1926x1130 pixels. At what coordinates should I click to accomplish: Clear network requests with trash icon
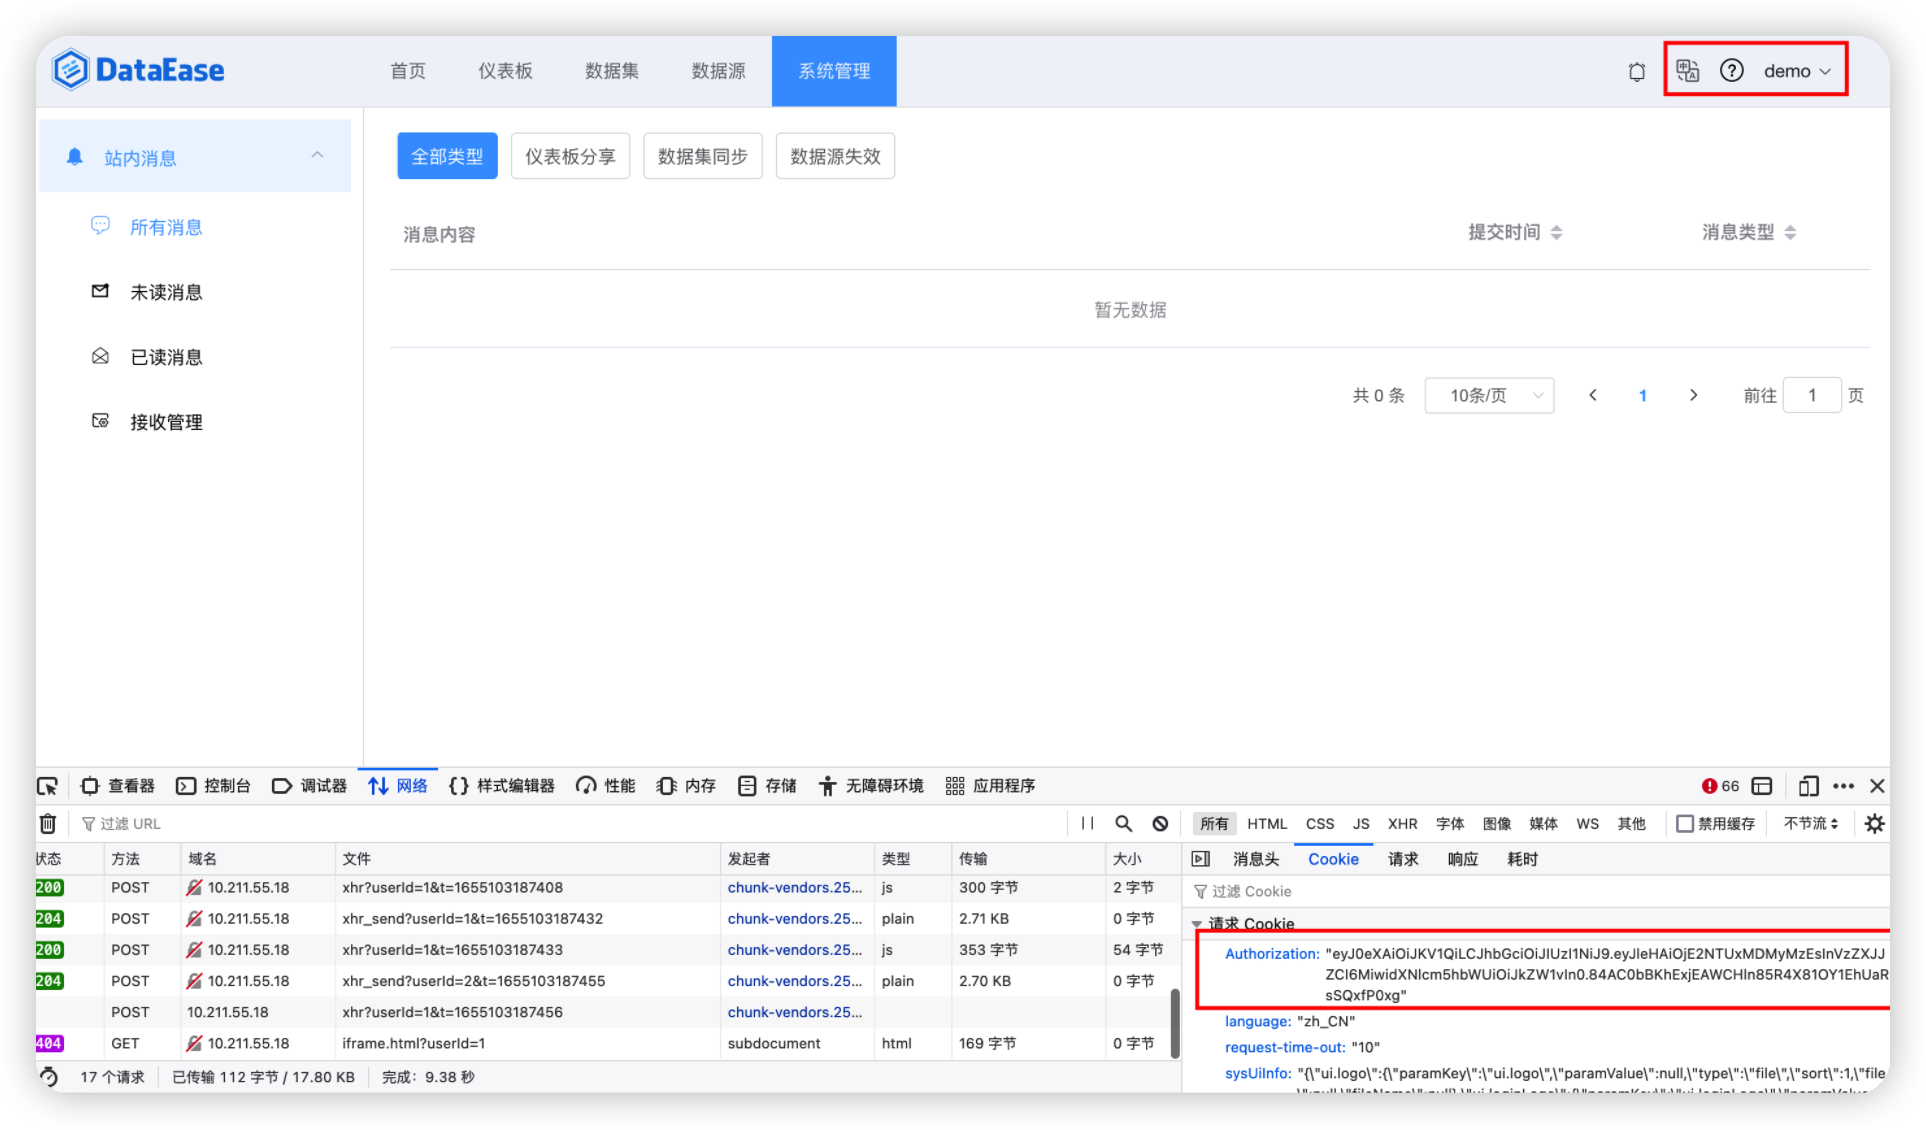coord(47,823)
